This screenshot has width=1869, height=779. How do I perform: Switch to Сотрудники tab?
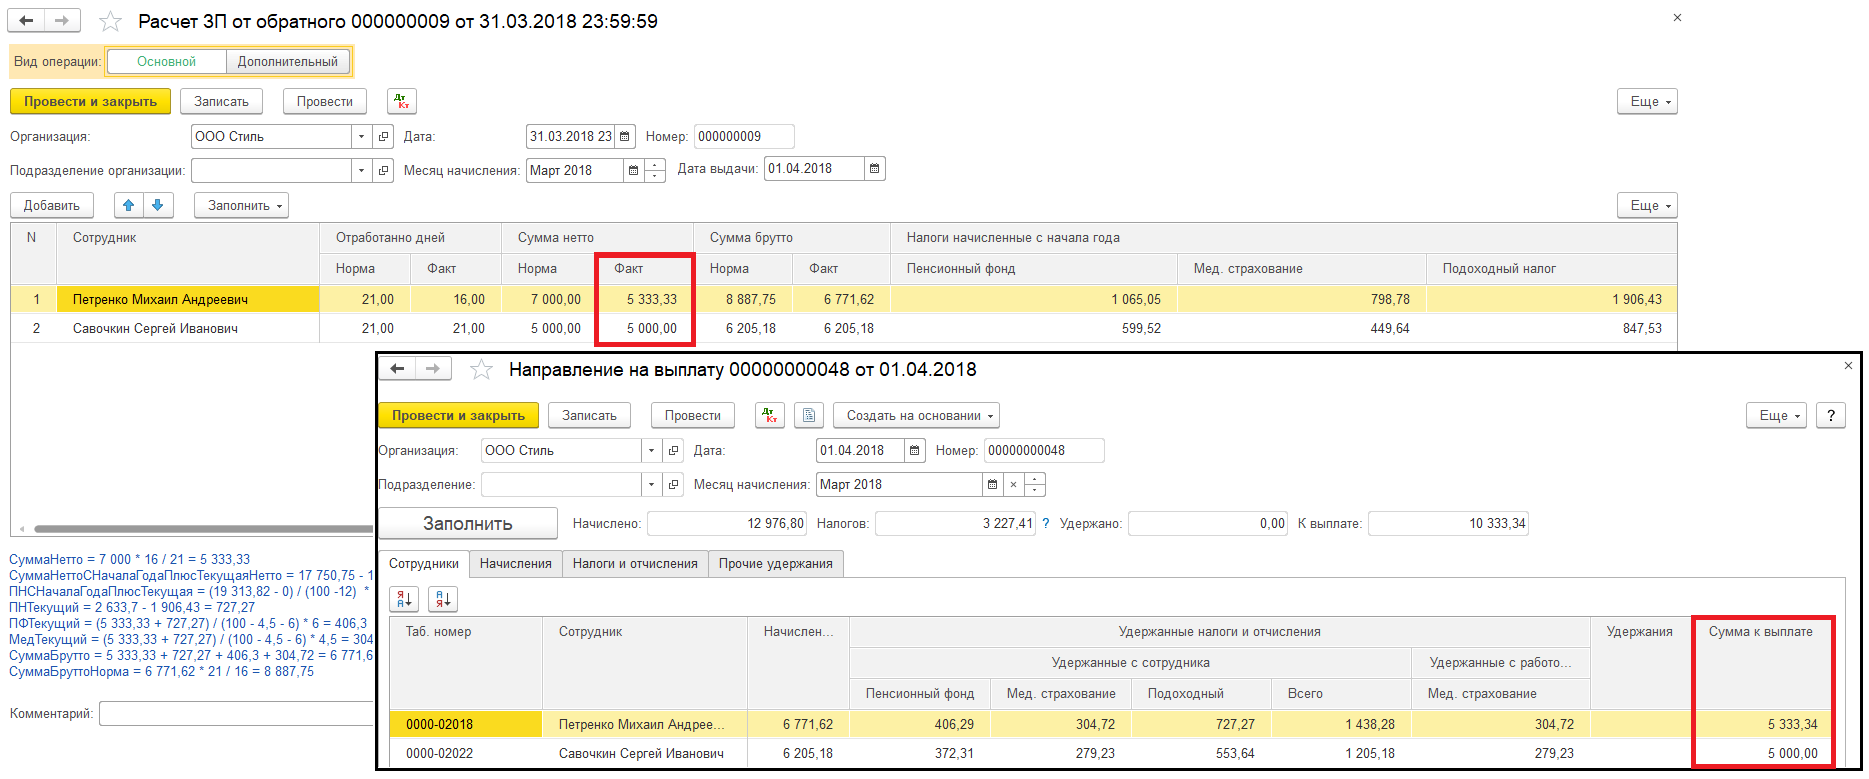coord(424,563)
